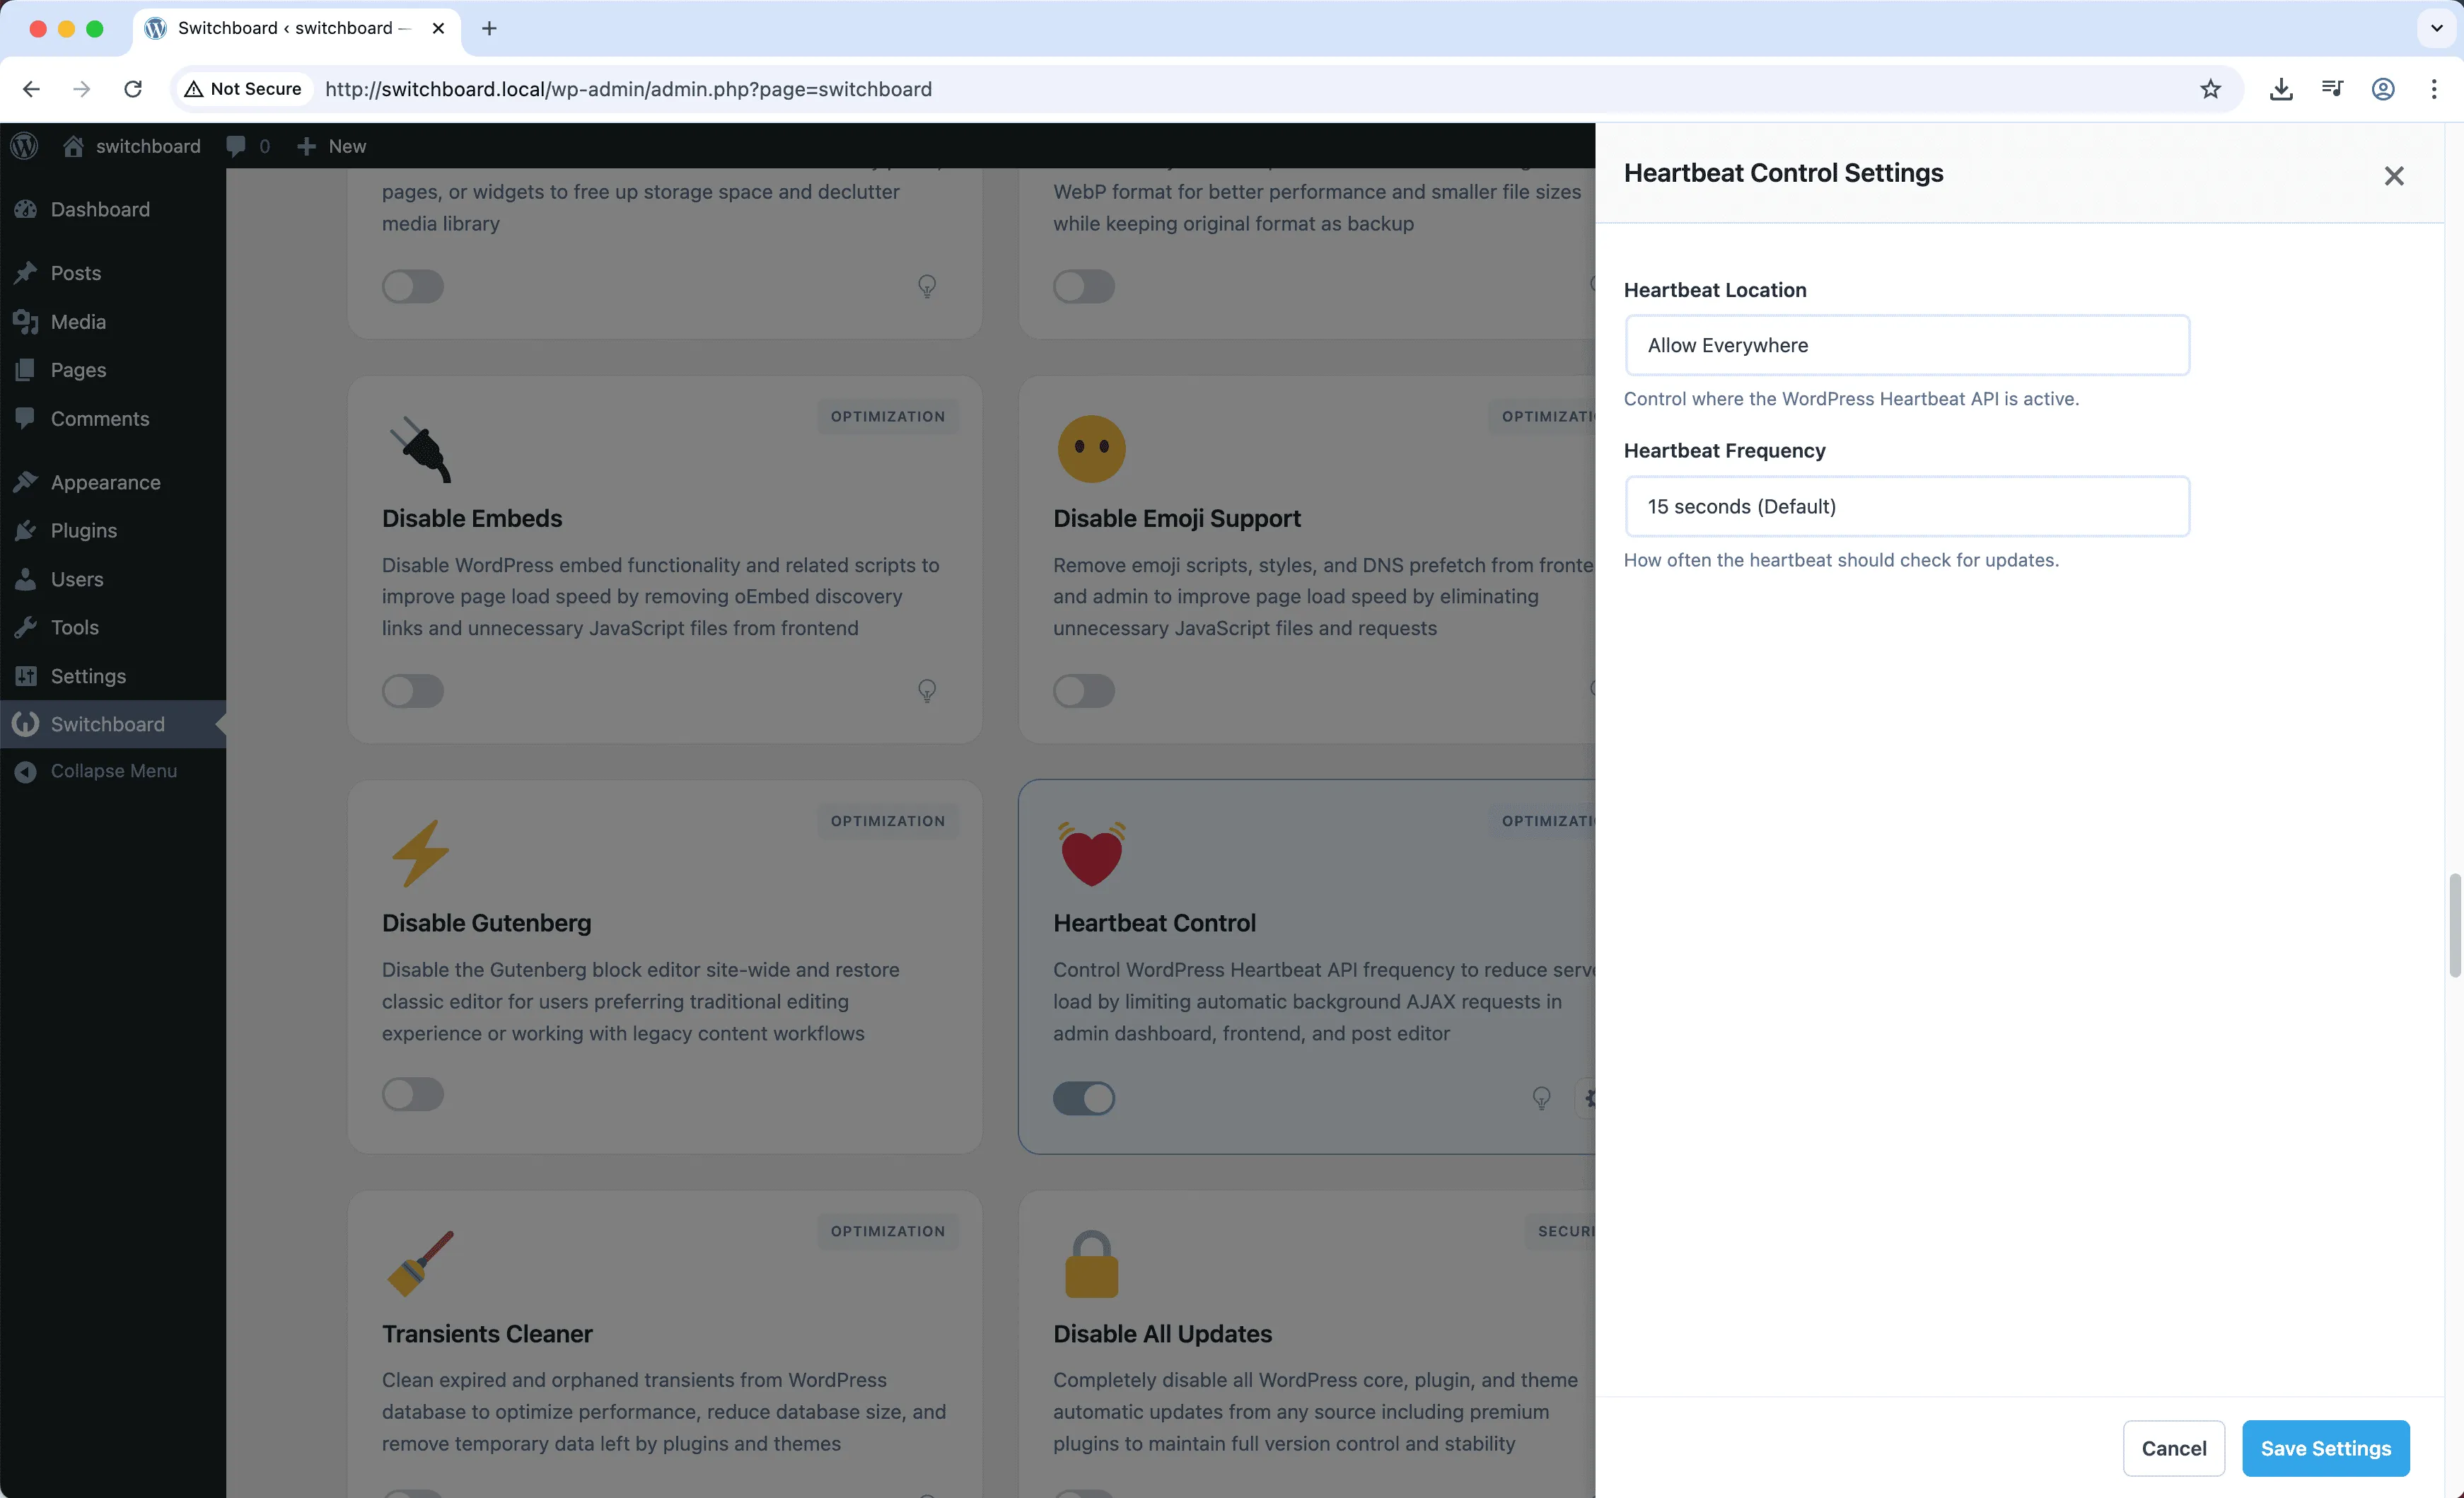Click the Cancel button
This screenshot has height=1498, width=2464.
(x=2174, y=1448)
